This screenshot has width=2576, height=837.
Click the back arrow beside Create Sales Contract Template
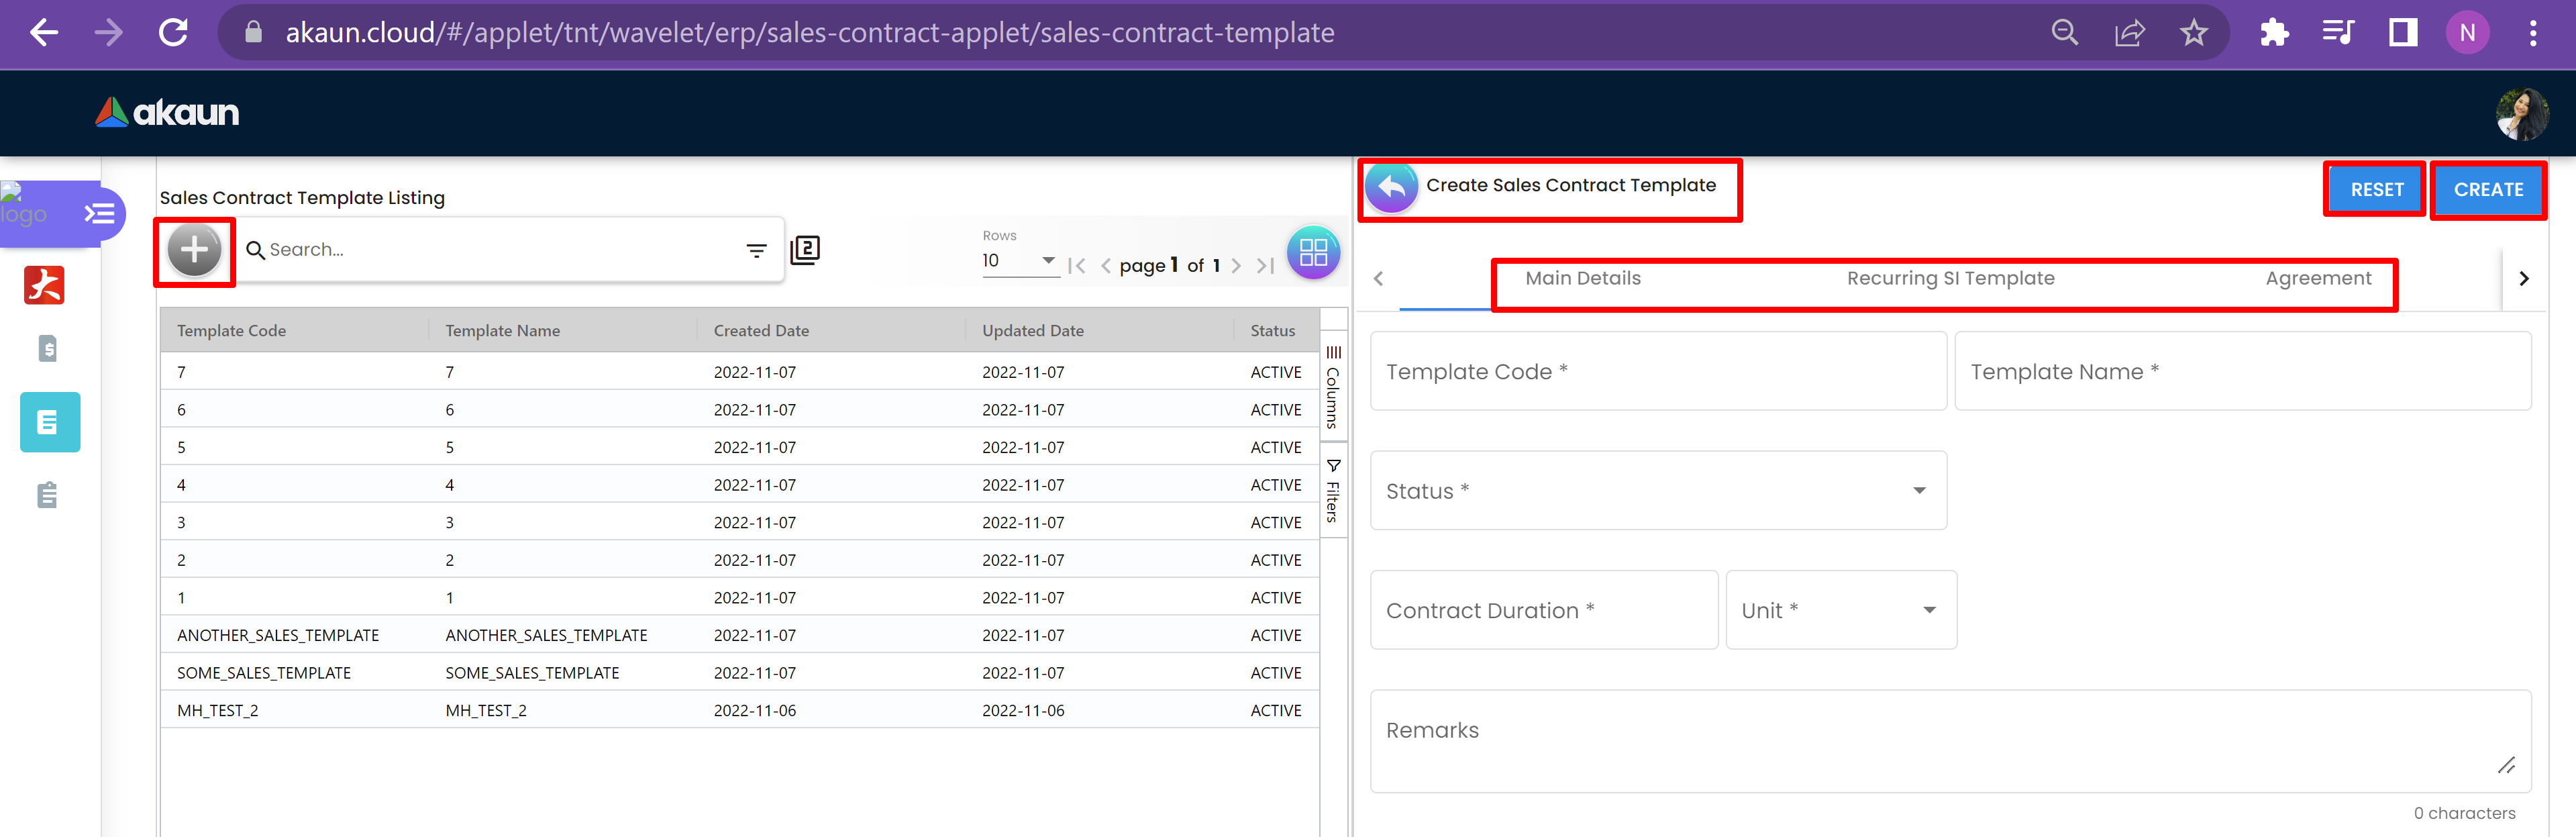coord(1391,187)
